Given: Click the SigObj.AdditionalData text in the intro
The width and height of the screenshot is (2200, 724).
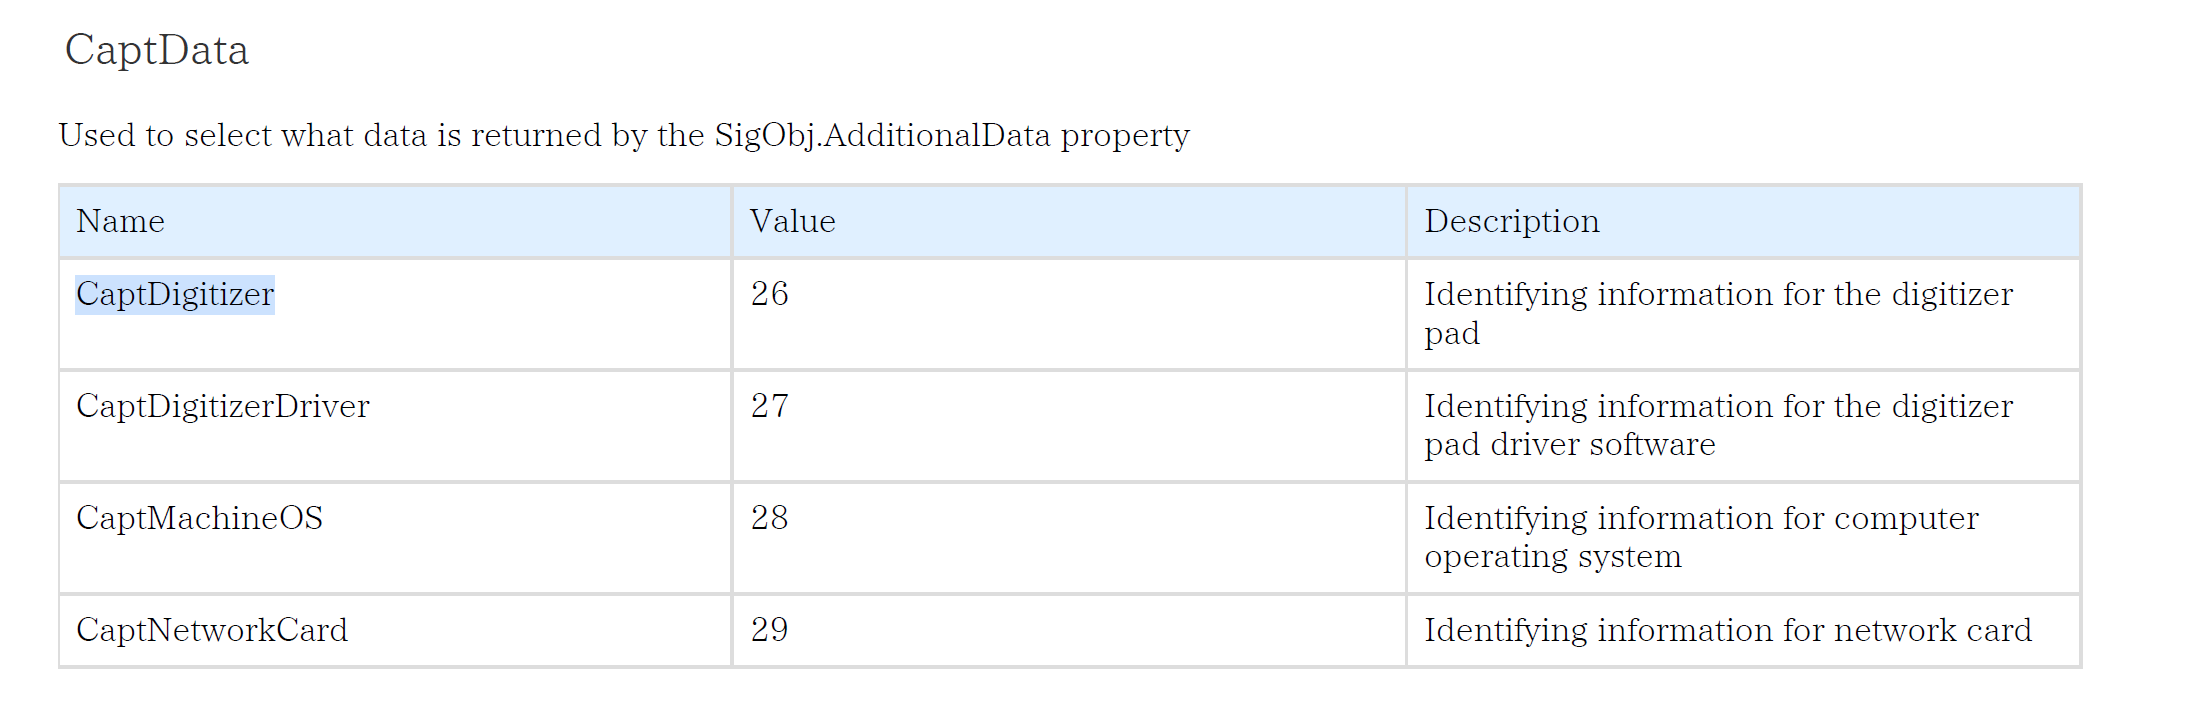Looking at the screenshot, I should pos(882,135).
